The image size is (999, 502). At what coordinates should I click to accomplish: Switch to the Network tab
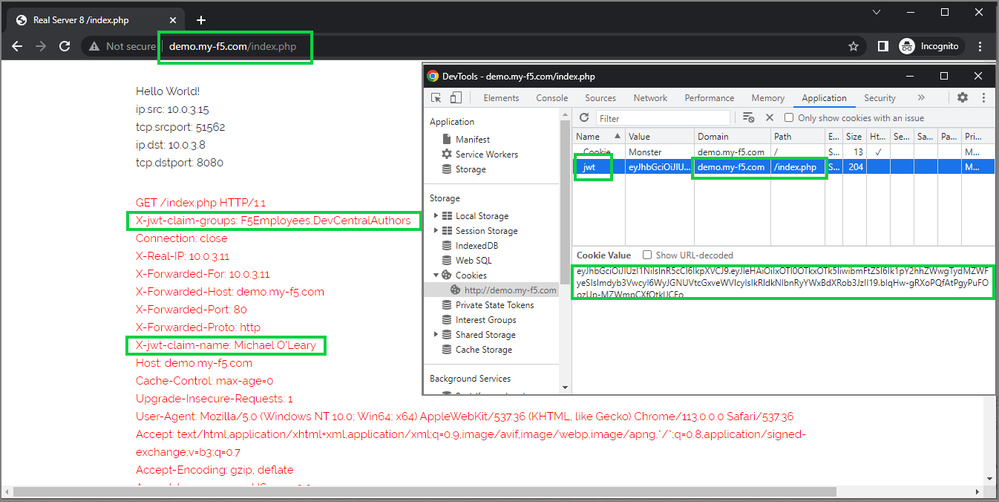pyautogui.click(x=650, y=98)
